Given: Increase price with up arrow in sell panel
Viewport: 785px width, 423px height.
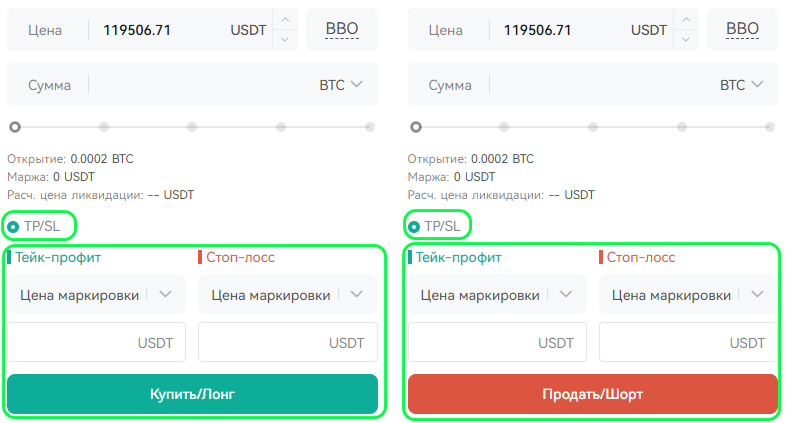Looking at the screenshot, I should (x=686, y=20).
